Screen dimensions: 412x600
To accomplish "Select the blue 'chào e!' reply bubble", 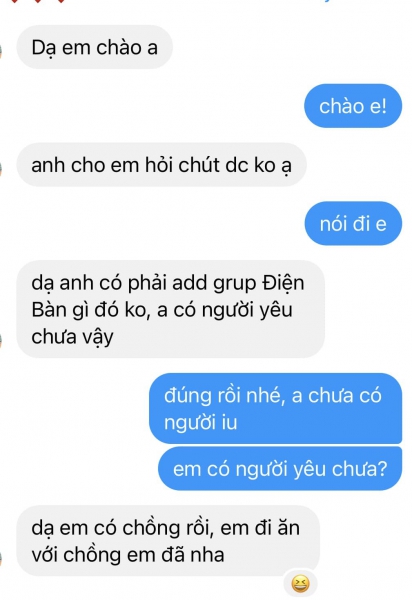I will pos(353,106).
